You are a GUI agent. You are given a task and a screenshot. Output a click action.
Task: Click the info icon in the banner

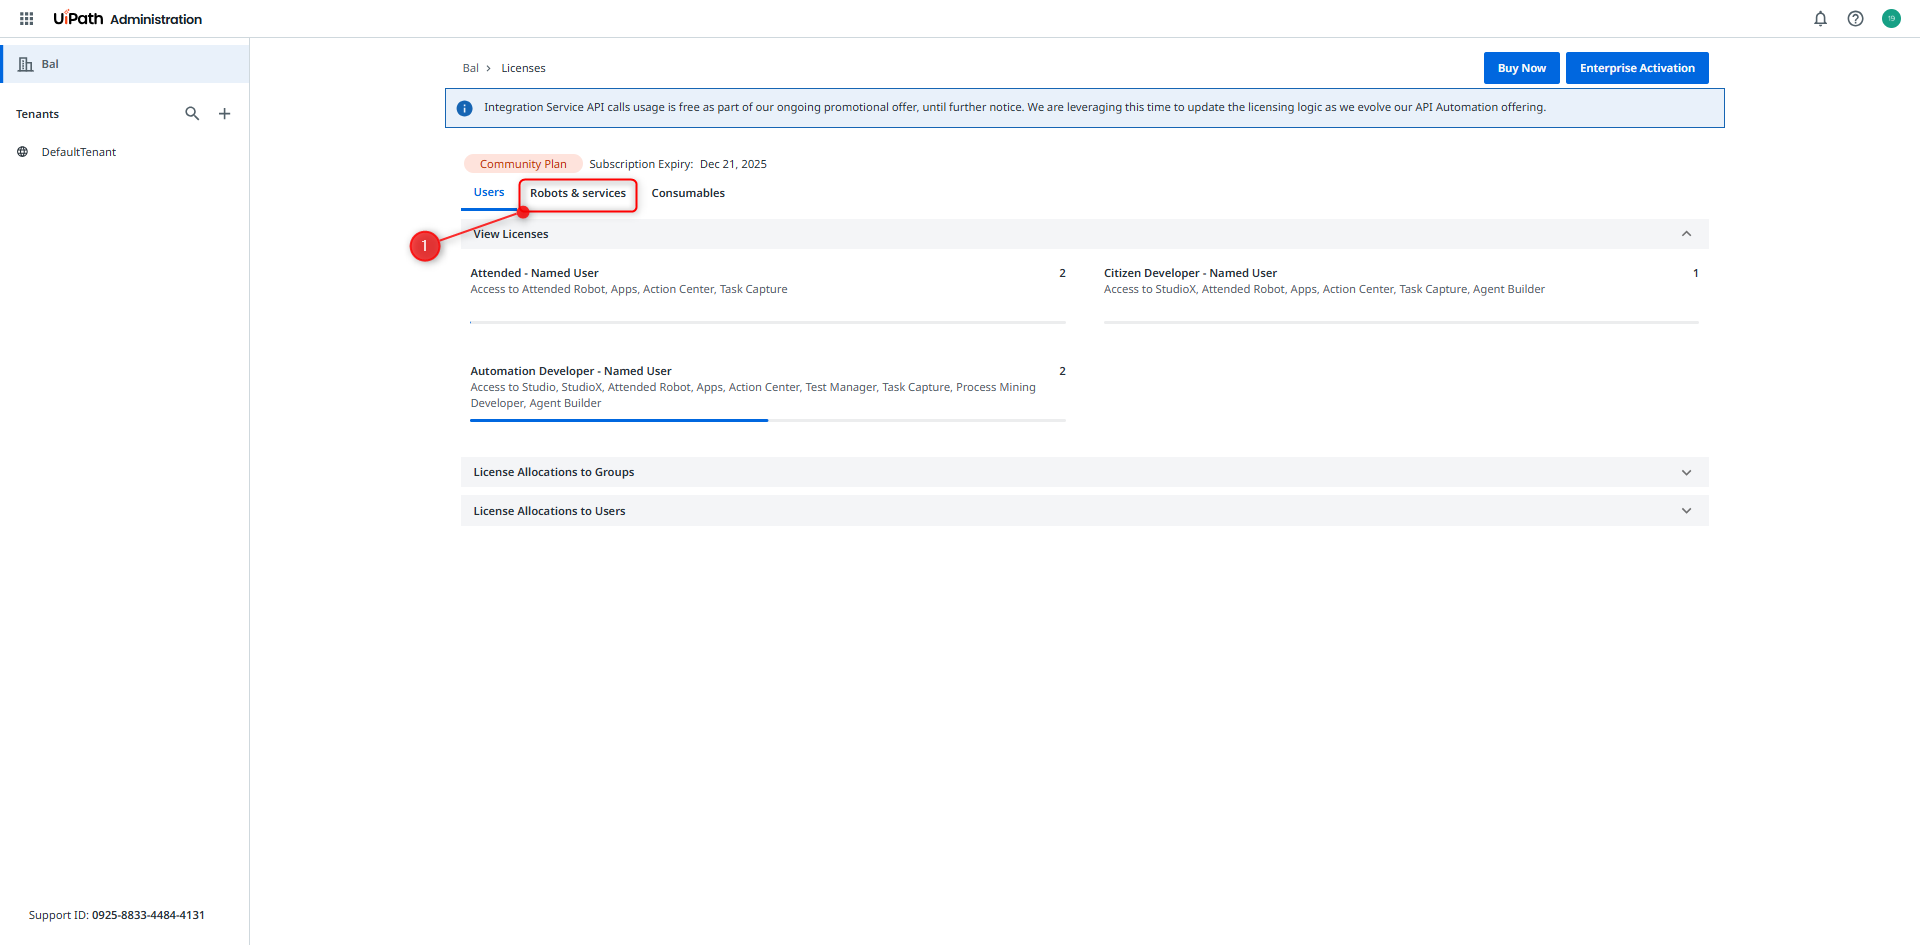point(464,108)
